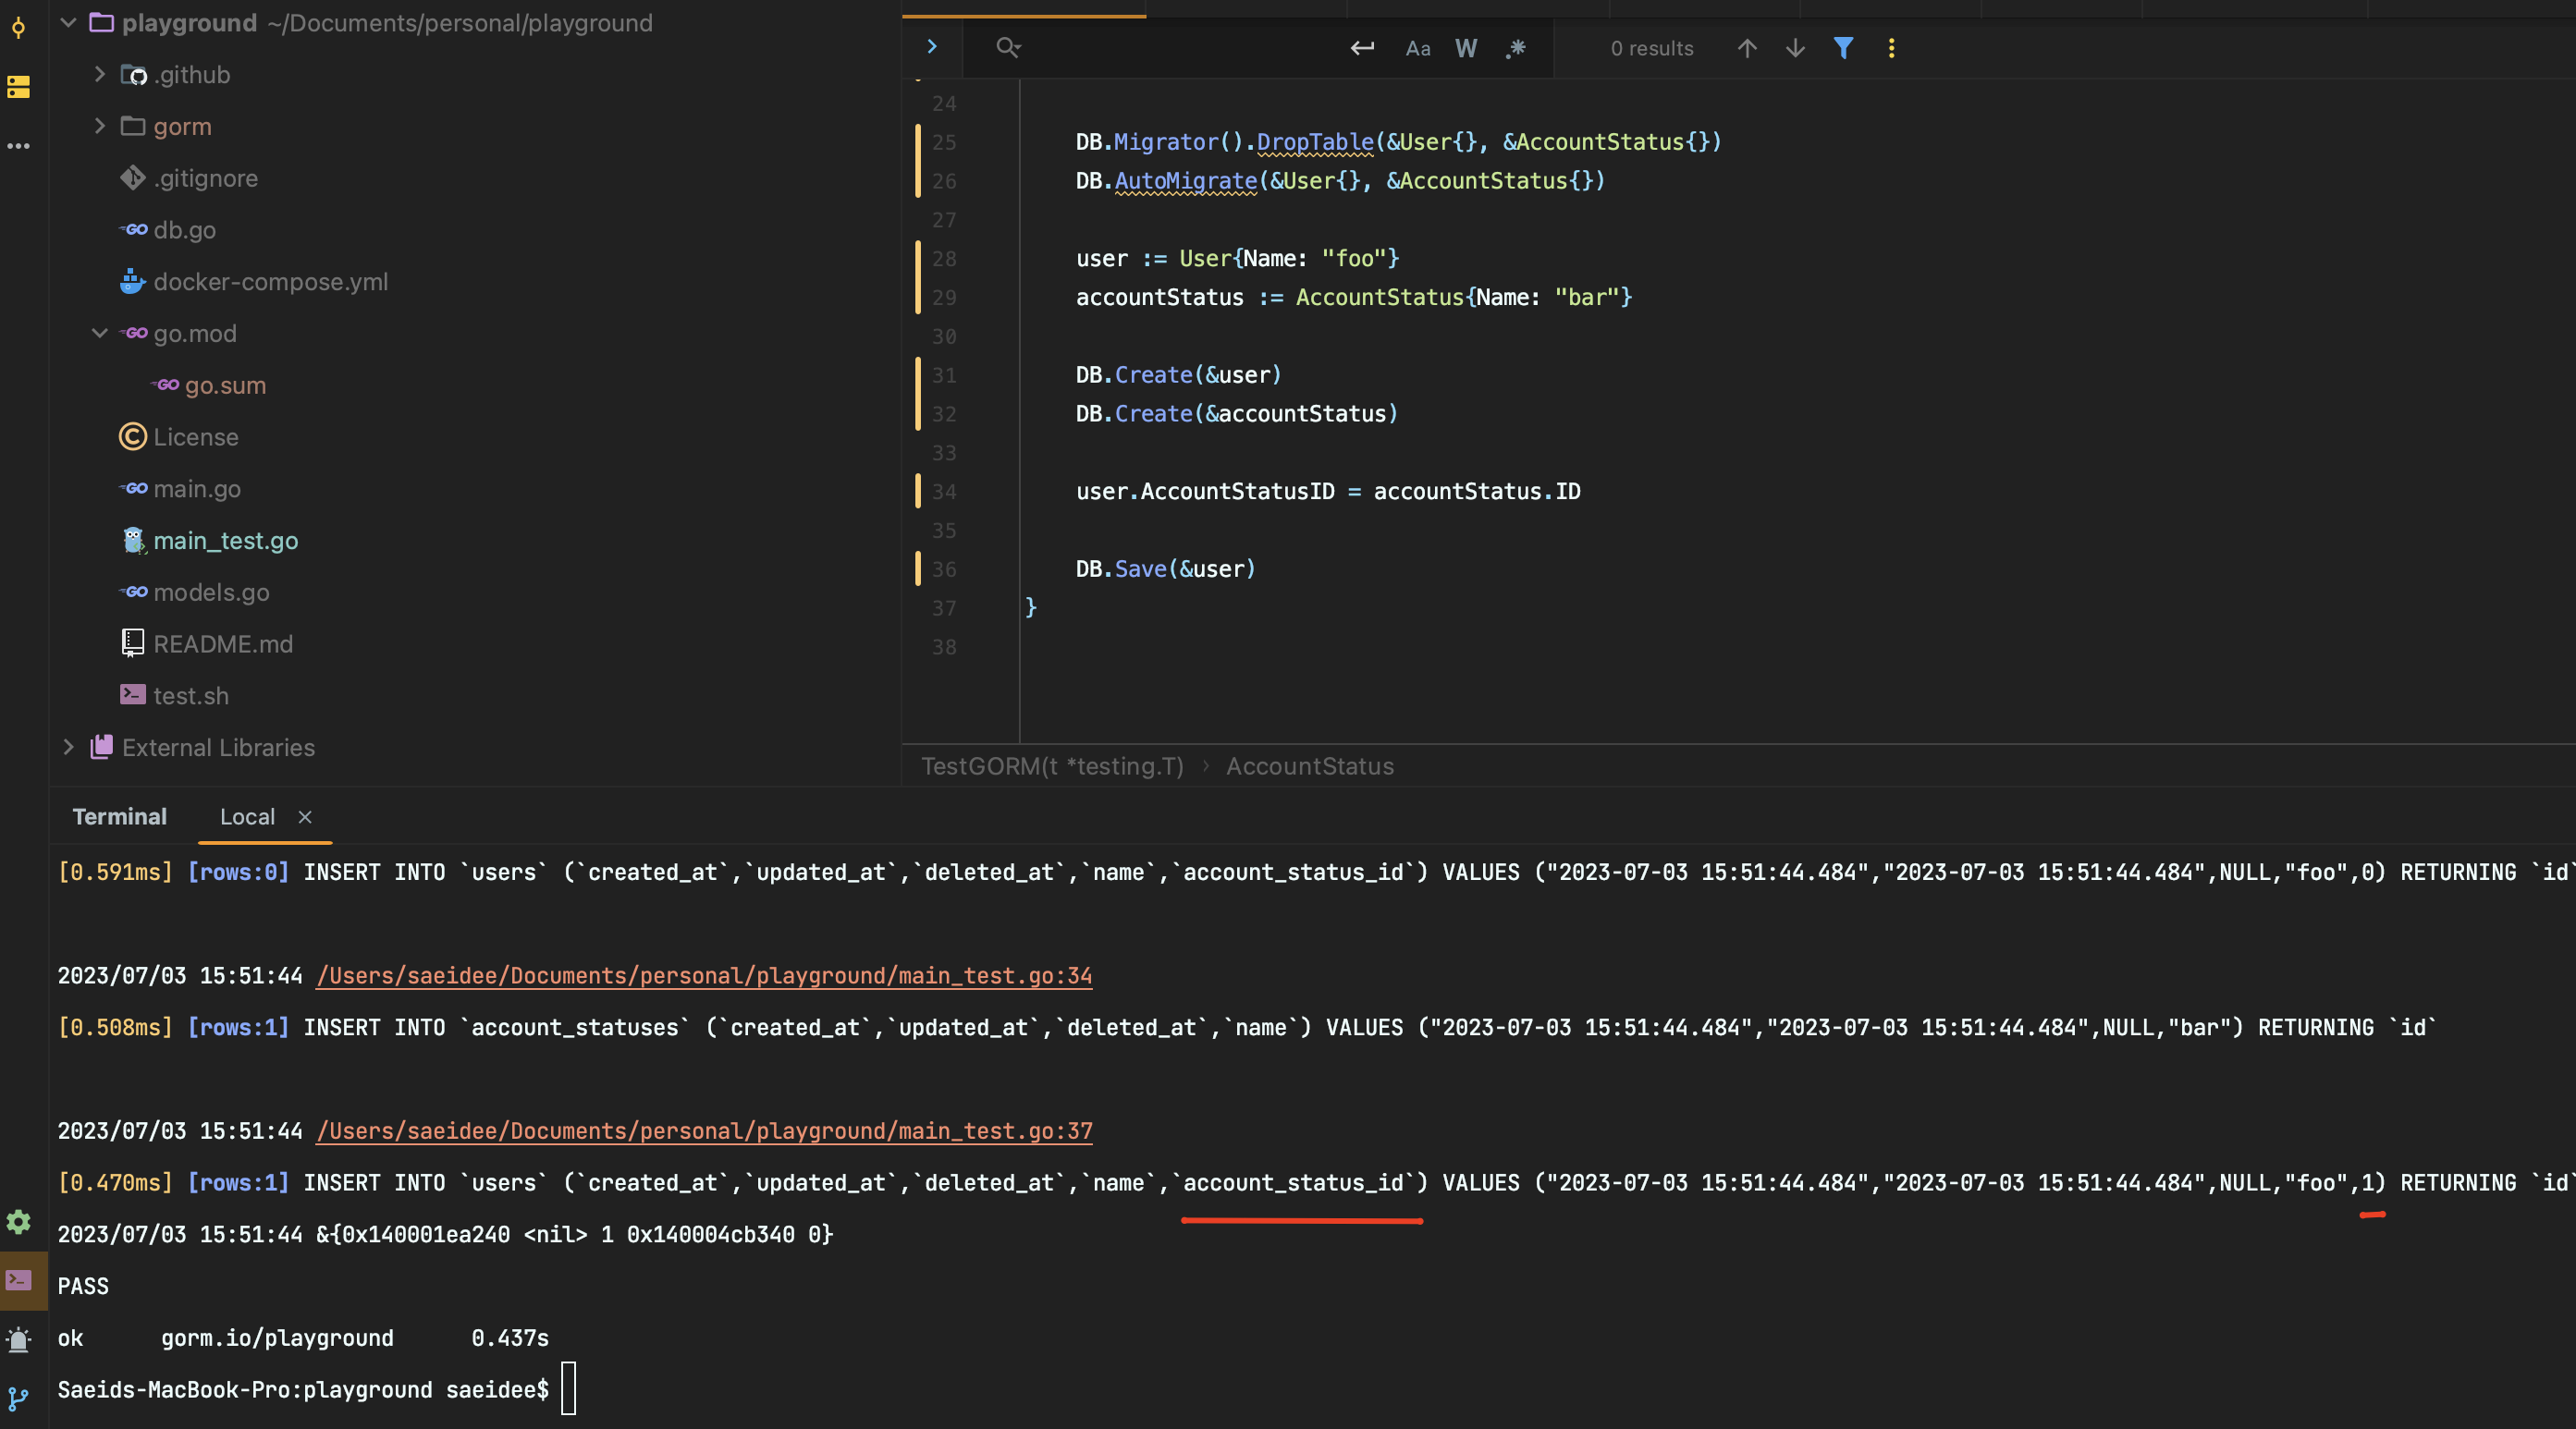Open main_test.go:34 link
Screen dimensions: 2576x1429
click(704, 976)
